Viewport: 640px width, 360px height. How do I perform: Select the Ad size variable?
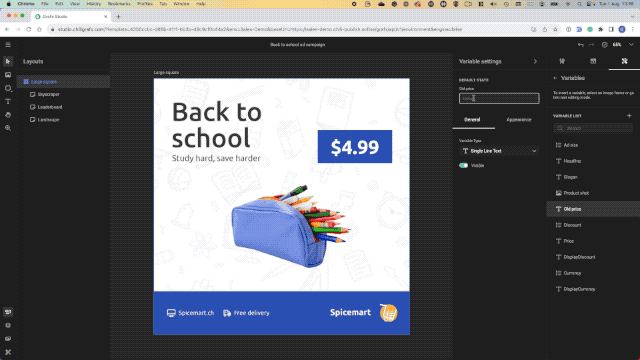pyautogui.click(x=593, y=145)
